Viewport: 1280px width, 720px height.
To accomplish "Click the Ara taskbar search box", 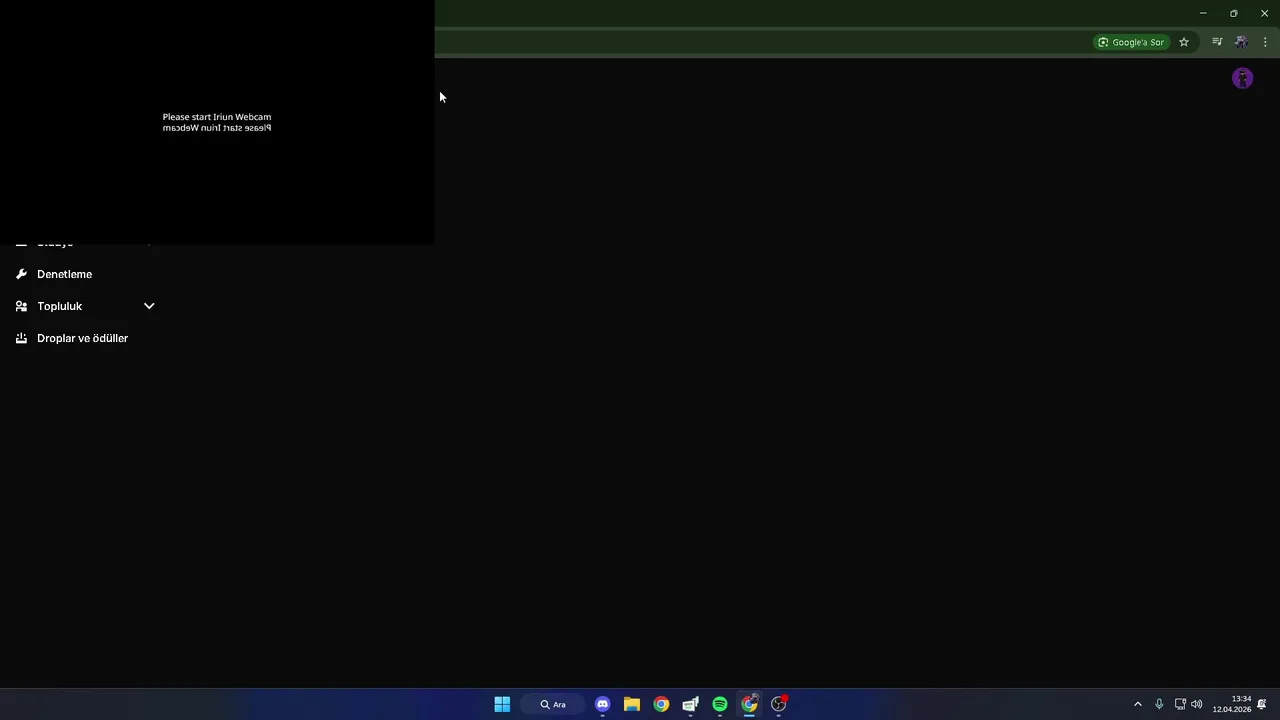I will (553, 704).
